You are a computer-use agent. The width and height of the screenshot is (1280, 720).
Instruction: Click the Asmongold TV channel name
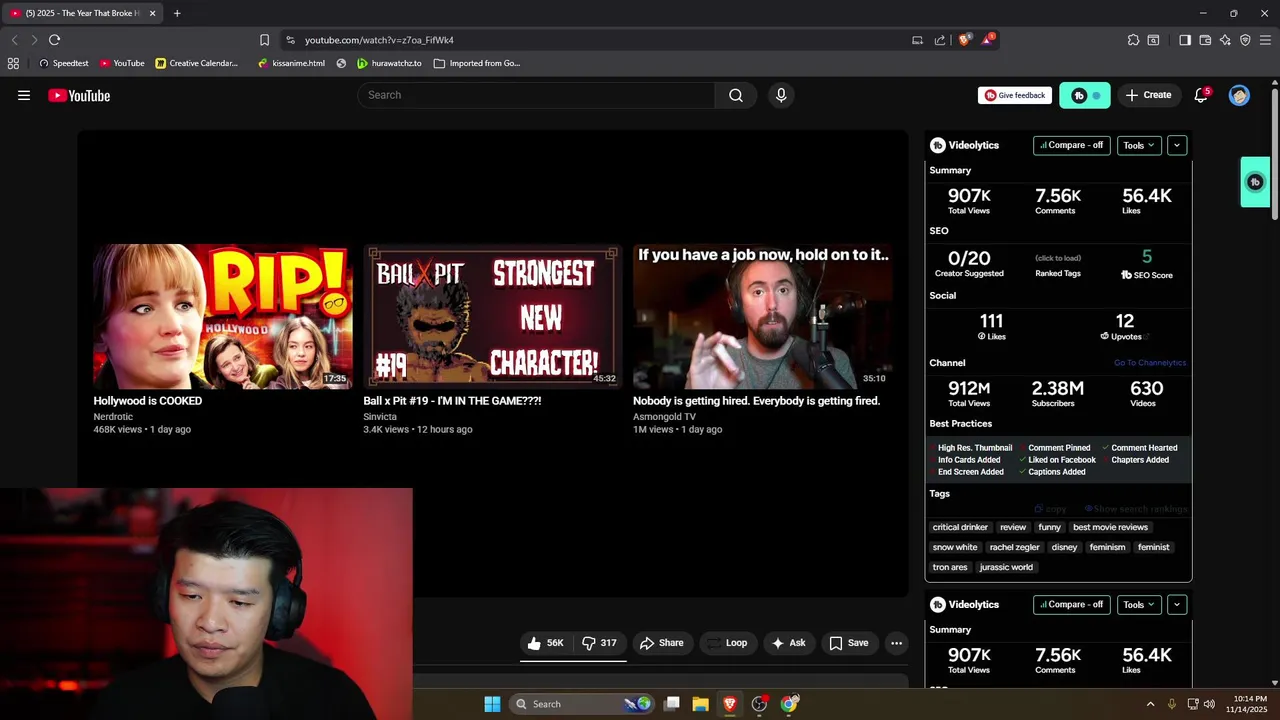664,417
